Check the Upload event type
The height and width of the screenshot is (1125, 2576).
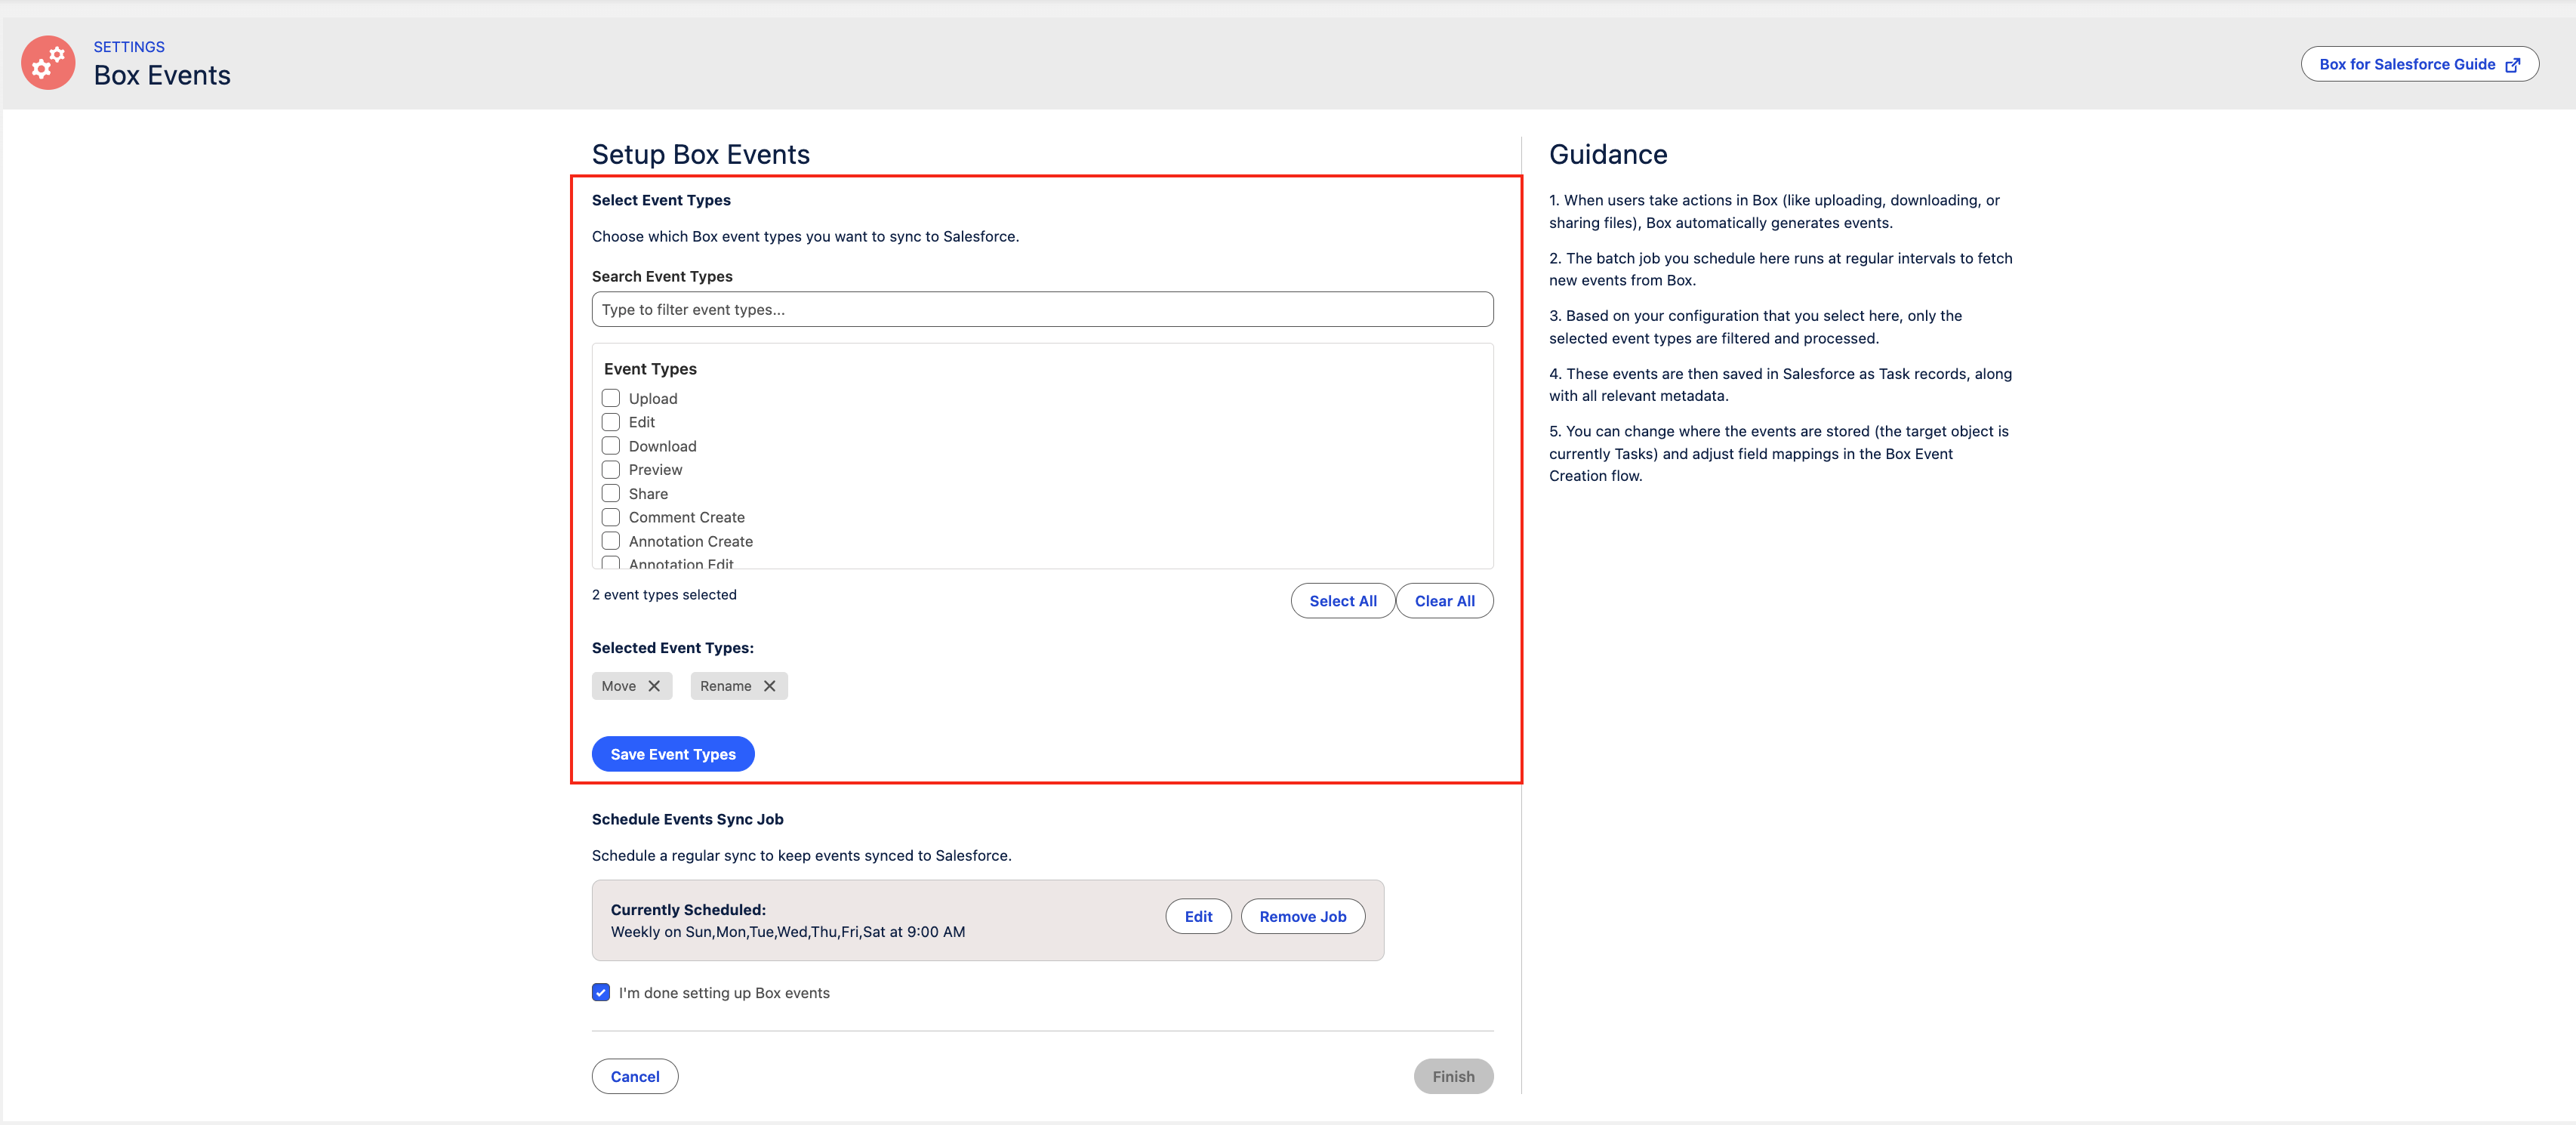click(x=611, y=398)
